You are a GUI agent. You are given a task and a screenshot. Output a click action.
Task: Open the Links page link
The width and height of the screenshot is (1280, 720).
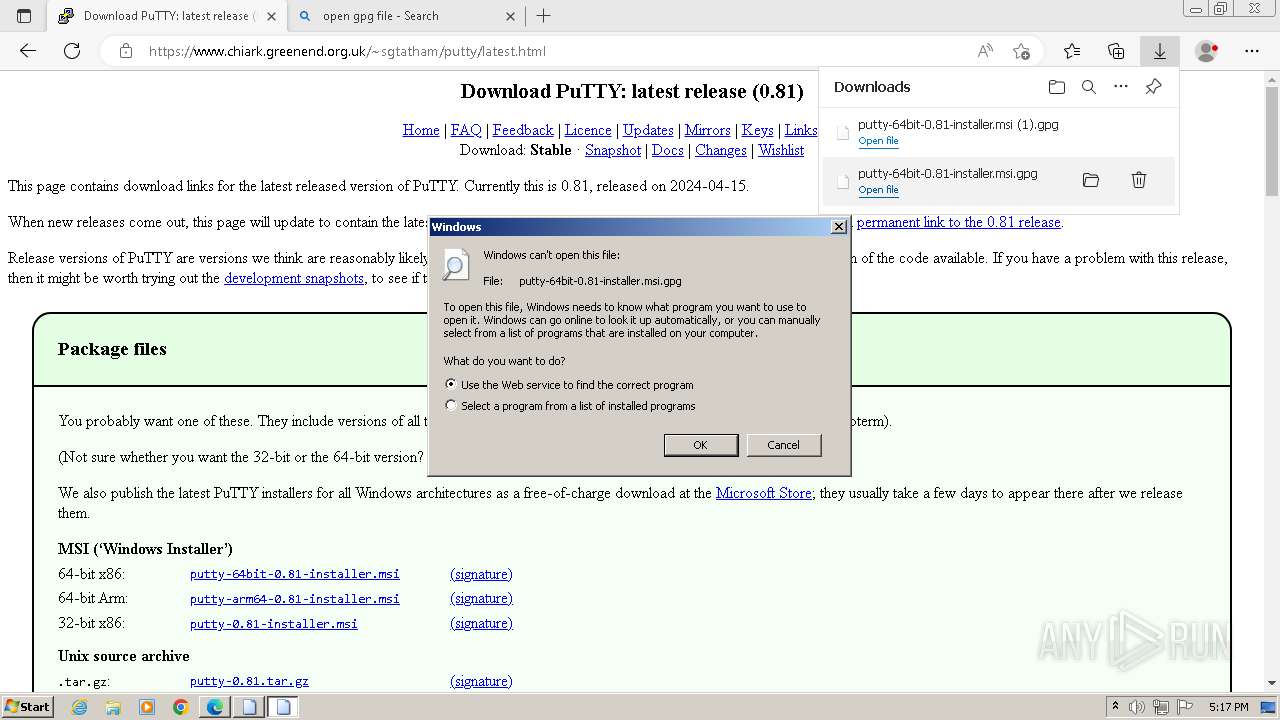point(801,130)
